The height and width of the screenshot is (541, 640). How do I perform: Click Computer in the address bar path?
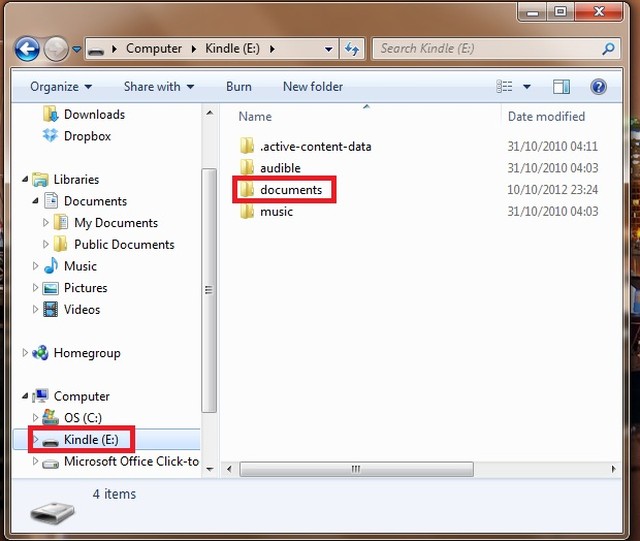tap(154, 49)
